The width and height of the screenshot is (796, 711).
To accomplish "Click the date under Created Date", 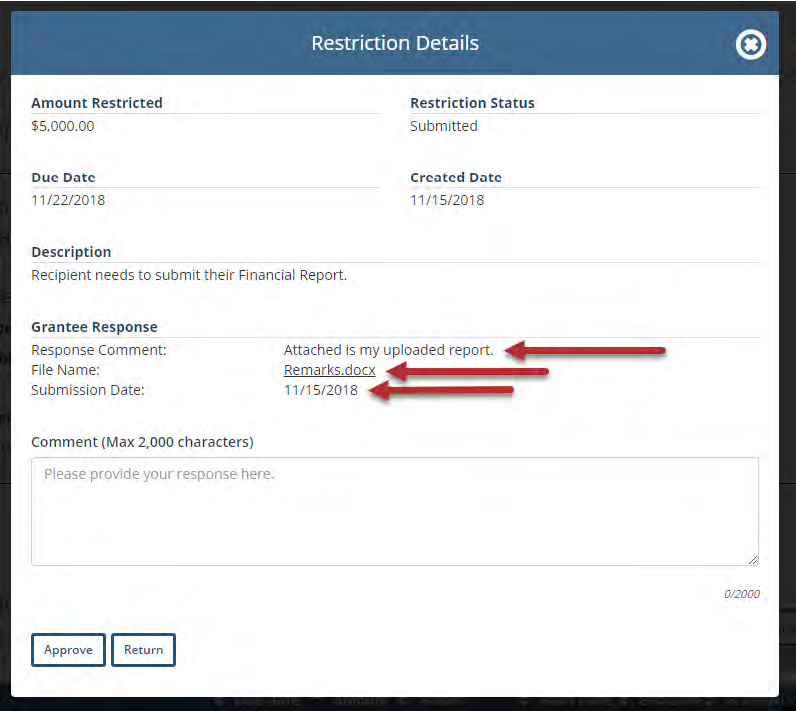I will (447, 200).
